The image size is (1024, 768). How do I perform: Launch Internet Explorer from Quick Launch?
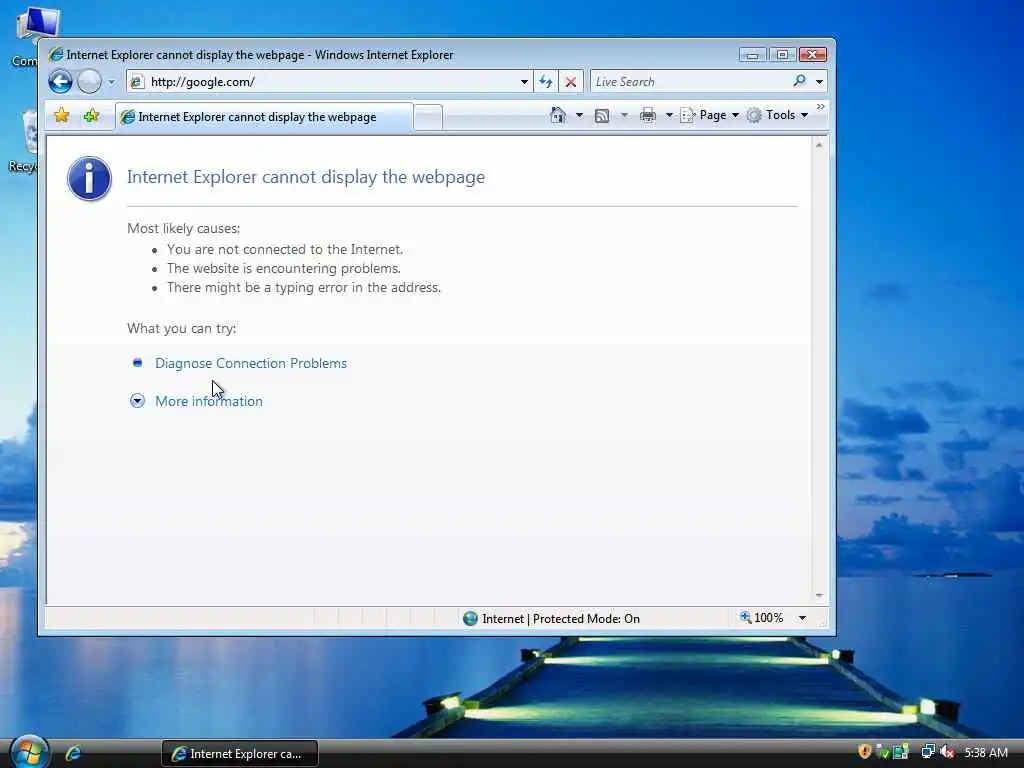click(72, 753)
